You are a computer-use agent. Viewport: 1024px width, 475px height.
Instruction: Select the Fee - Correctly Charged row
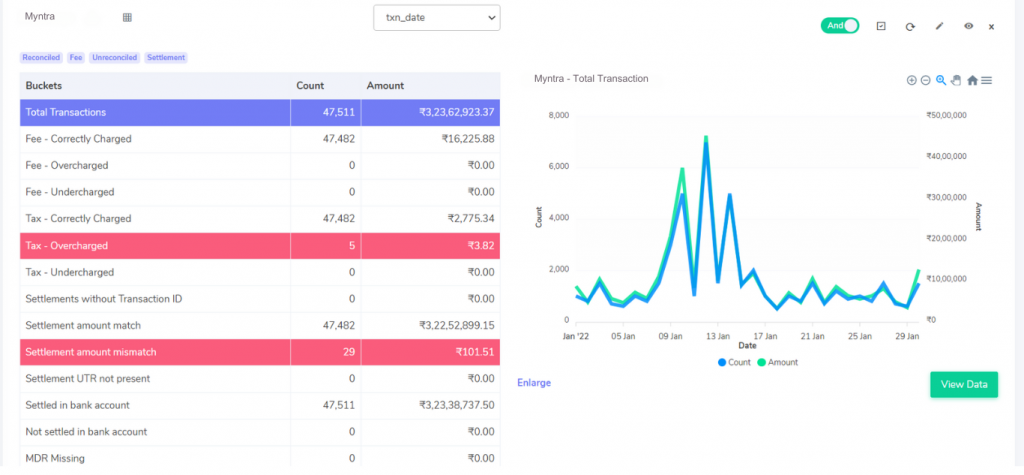260,139
